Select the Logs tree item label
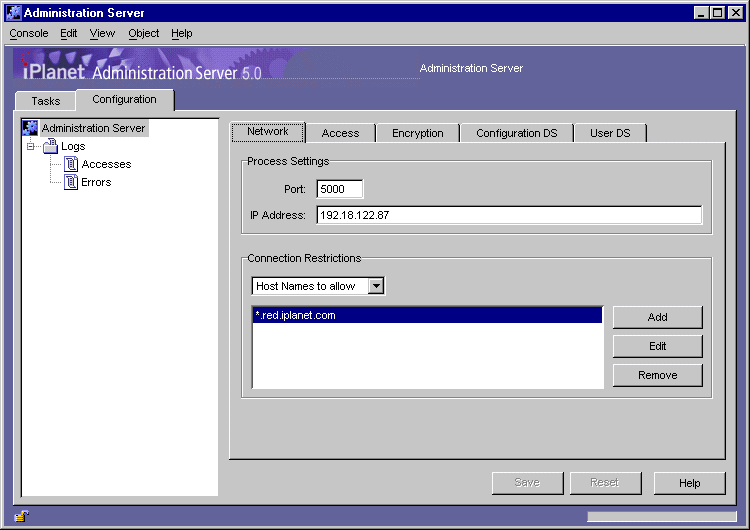Image resolution: width=750 pixels, height=530 pixels. (x=73, y=146)
